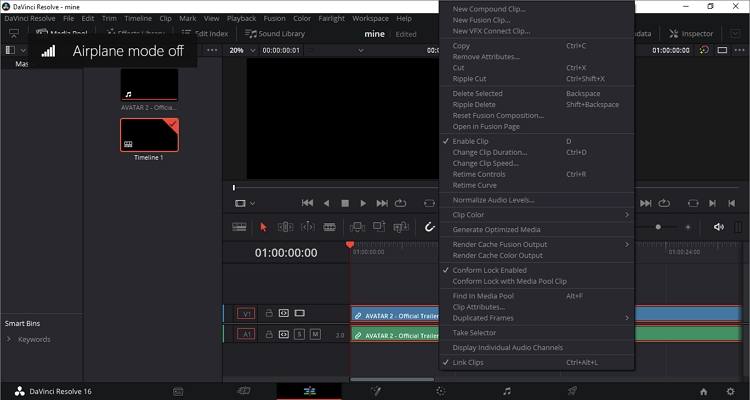Open the Fairlight page music icon

(x=507, y=391)
